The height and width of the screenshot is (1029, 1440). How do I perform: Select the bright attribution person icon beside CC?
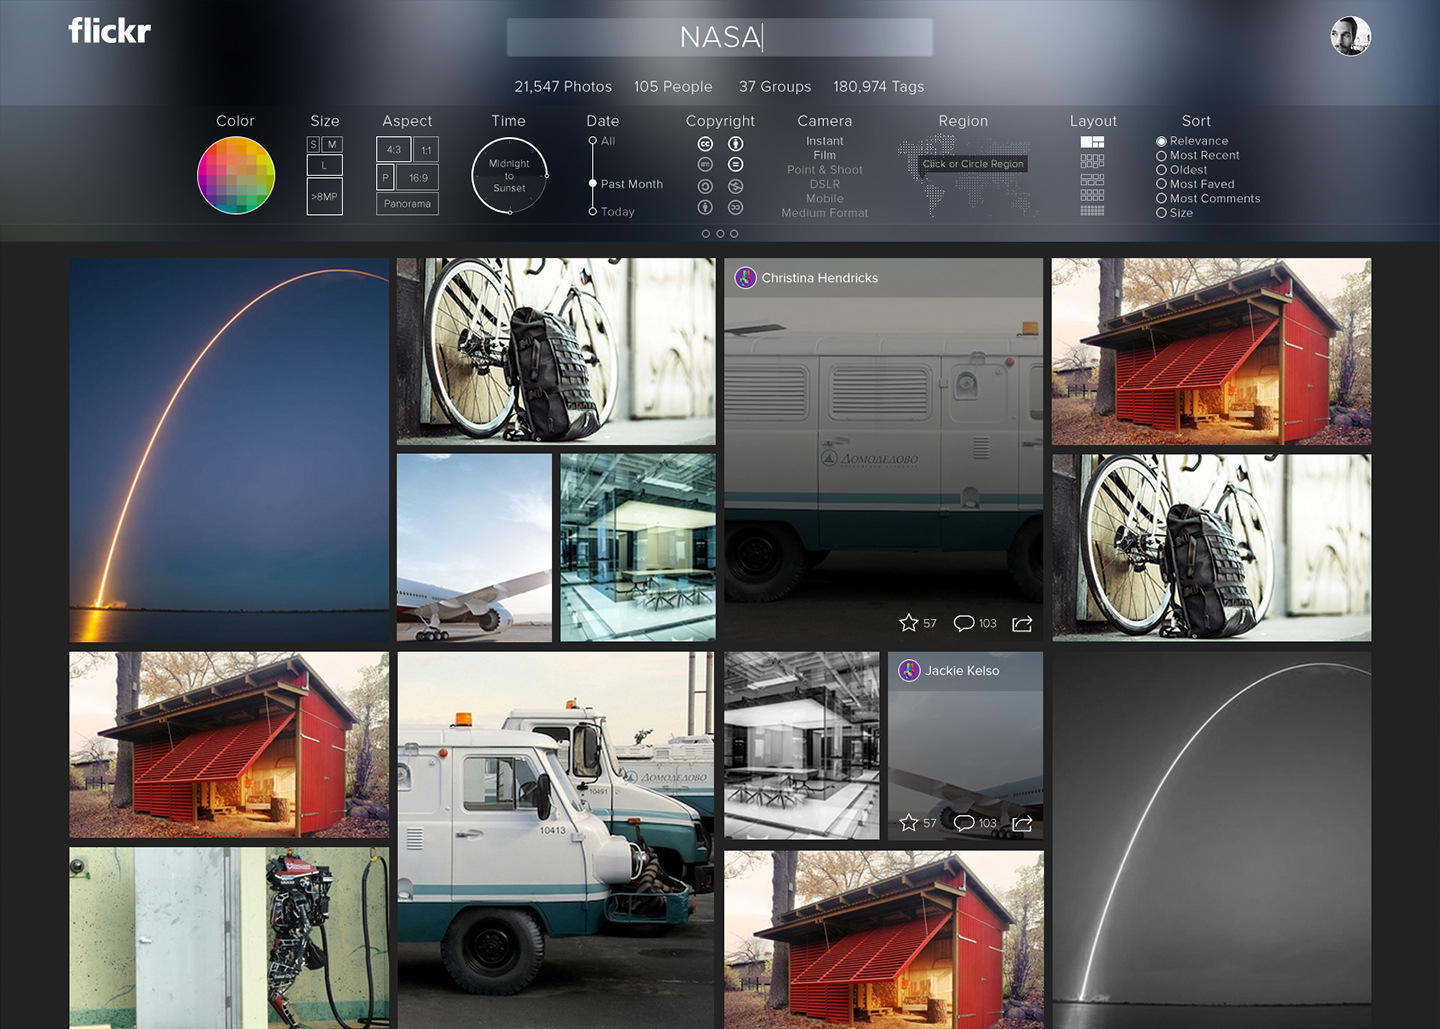point(735,144)
